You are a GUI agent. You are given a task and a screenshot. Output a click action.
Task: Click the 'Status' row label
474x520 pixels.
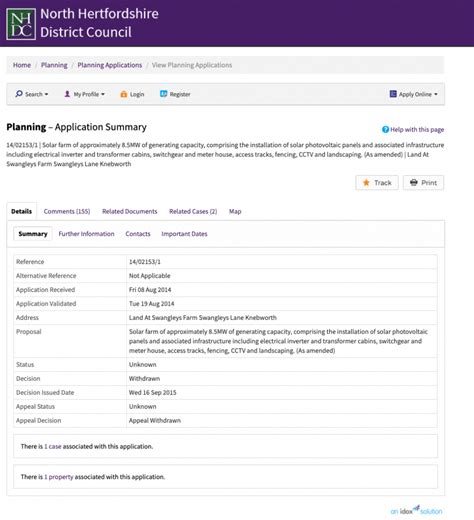pyautogui.click(x=25, y=365)
